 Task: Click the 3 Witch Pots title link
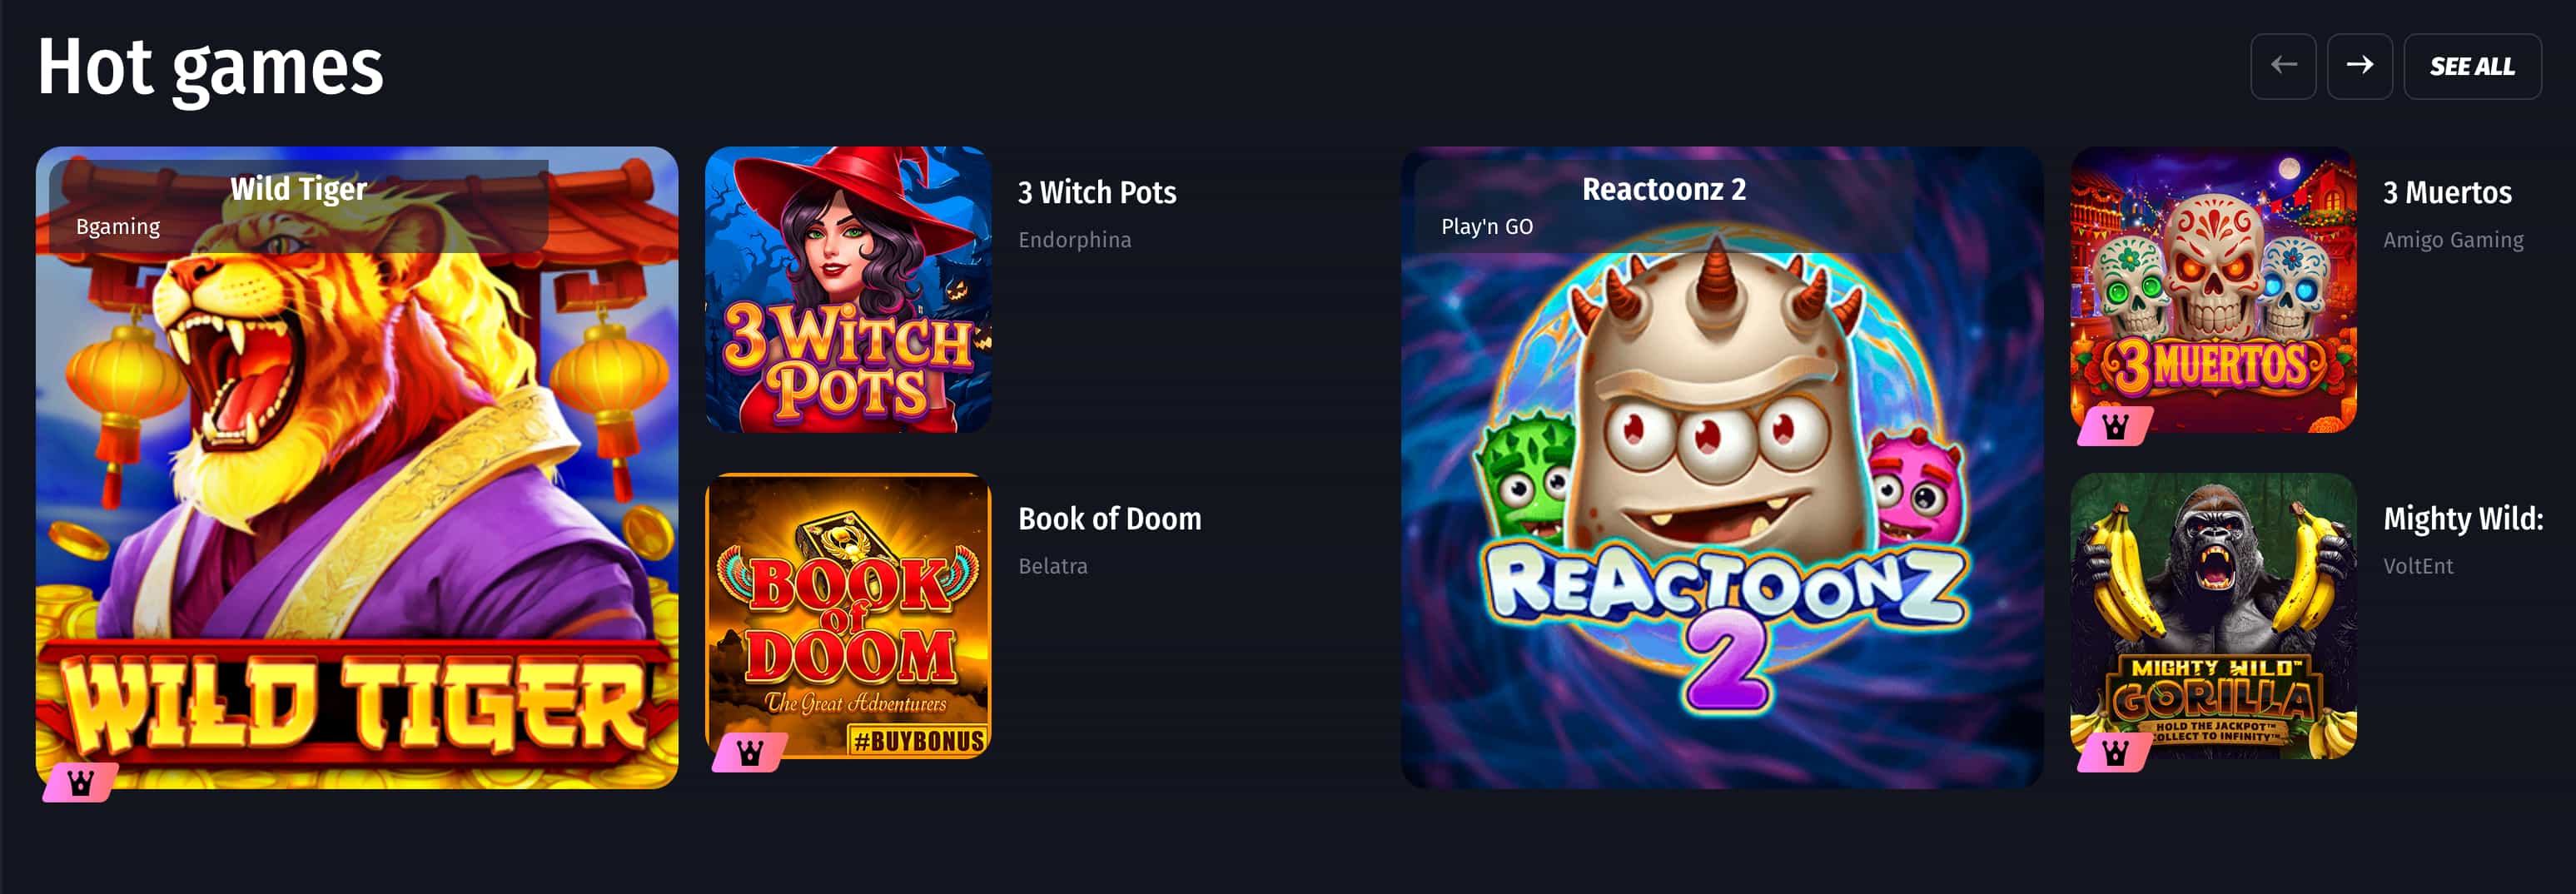[x=1097, y=192]
